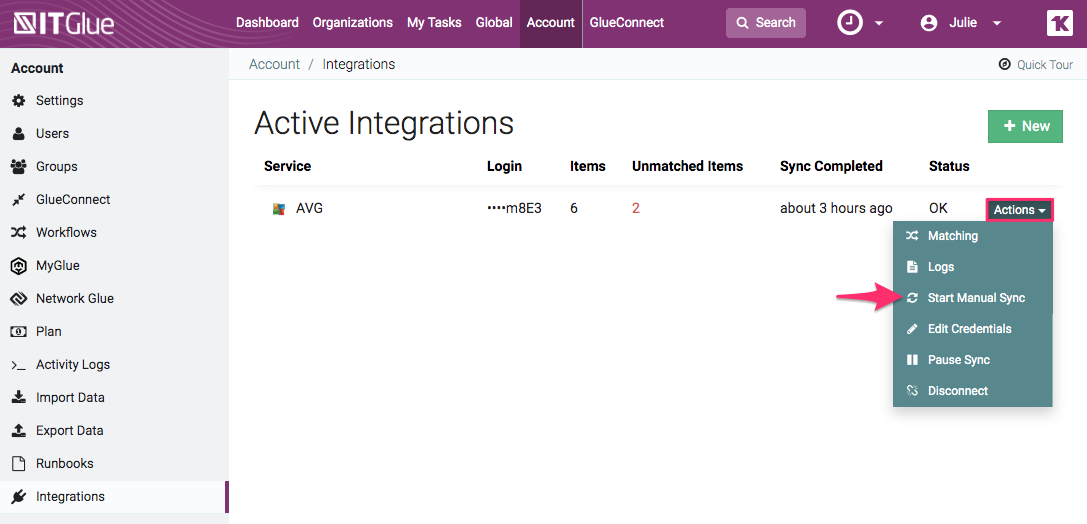Image resolution: width=1087 pixels, height=524 pixels.
Task: Click the magnifier icon in Search
Action: click(x=742, y=23)
